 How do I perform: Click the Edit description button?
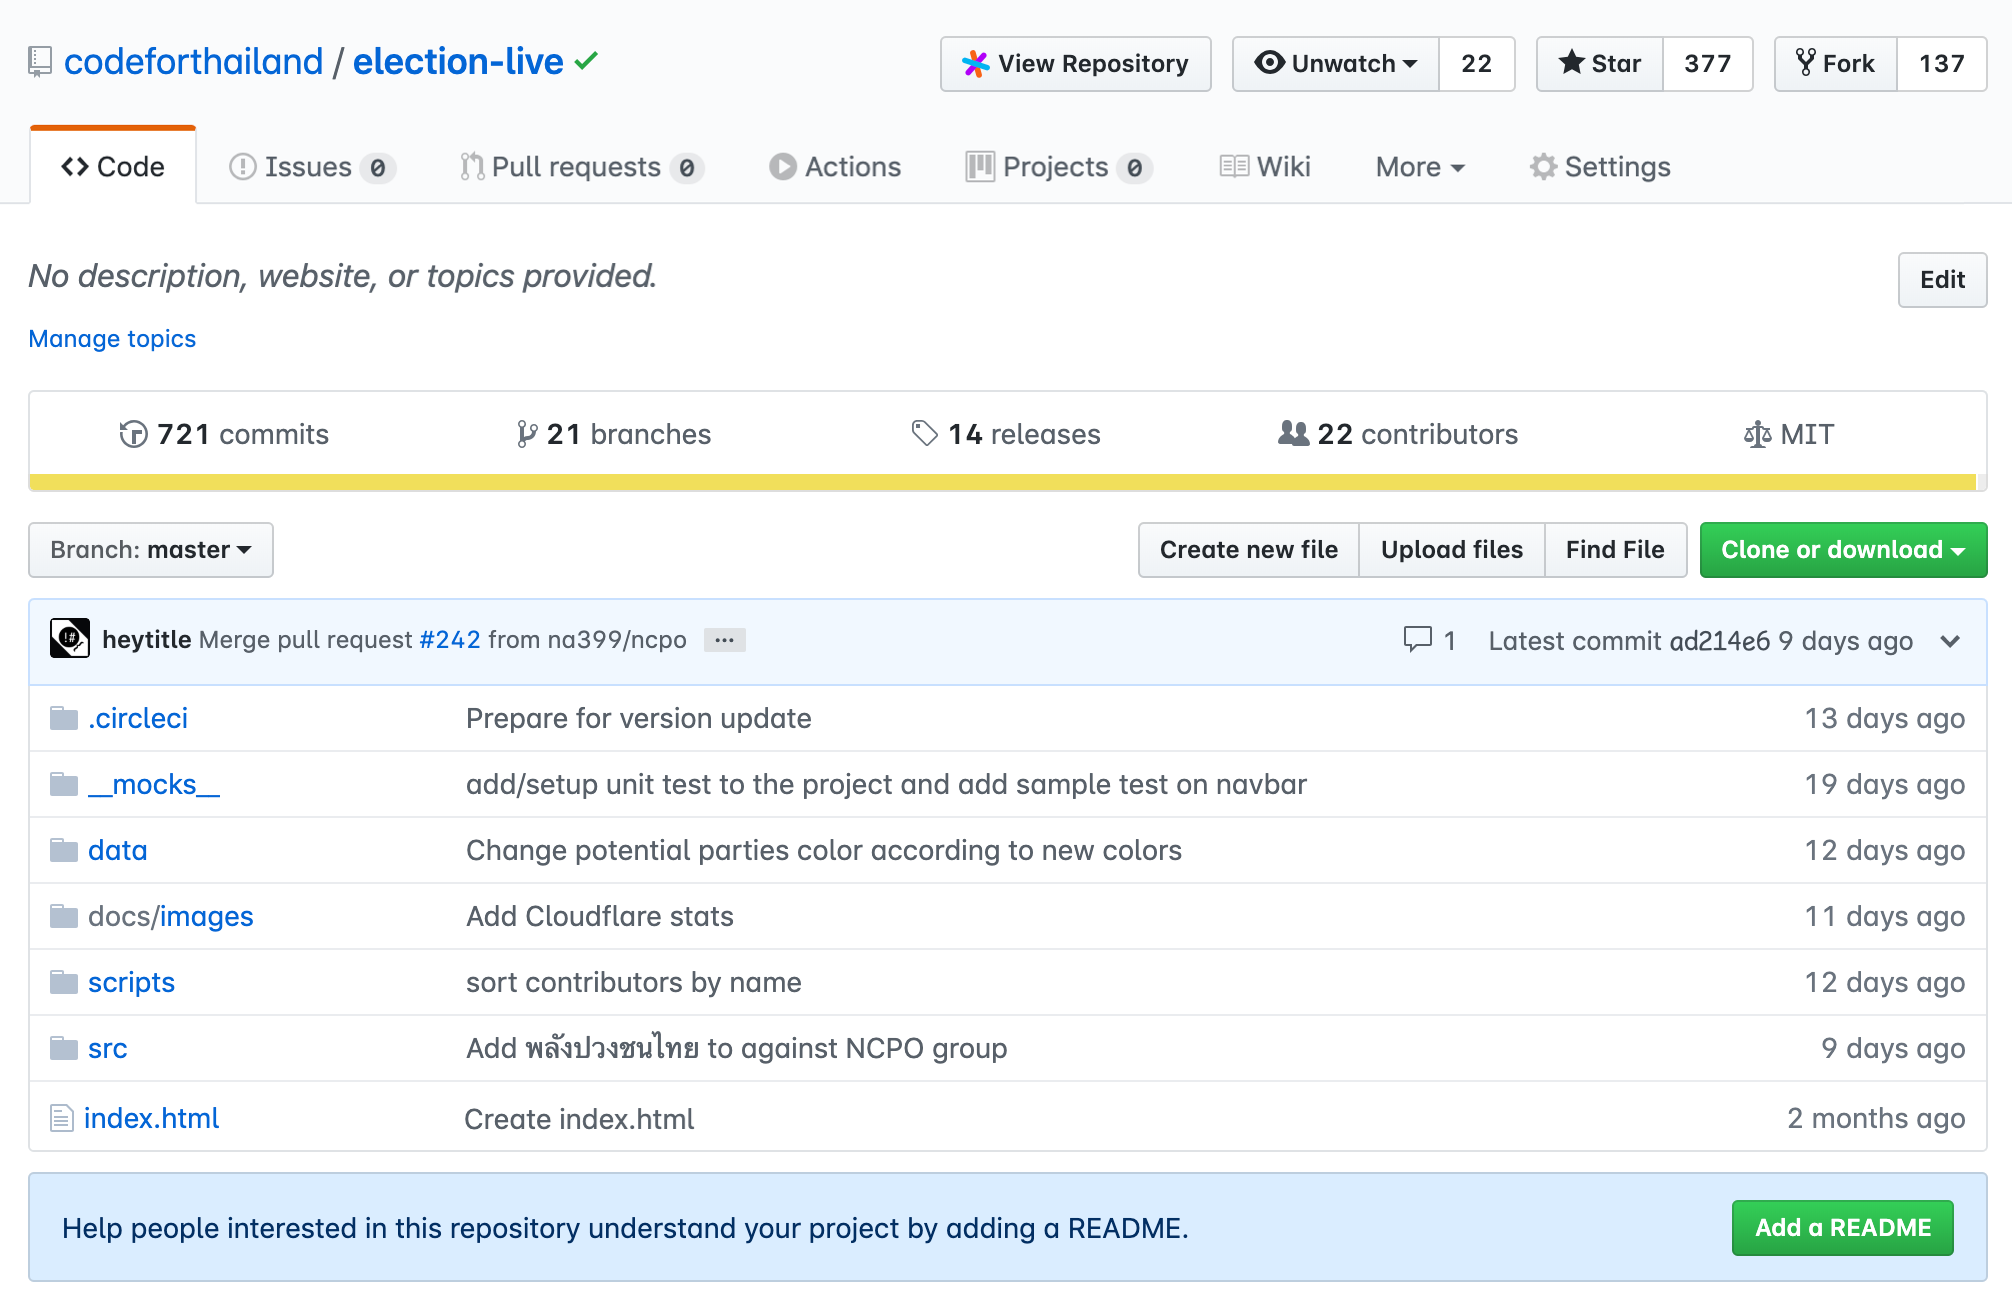click(x=1942, y=280)
